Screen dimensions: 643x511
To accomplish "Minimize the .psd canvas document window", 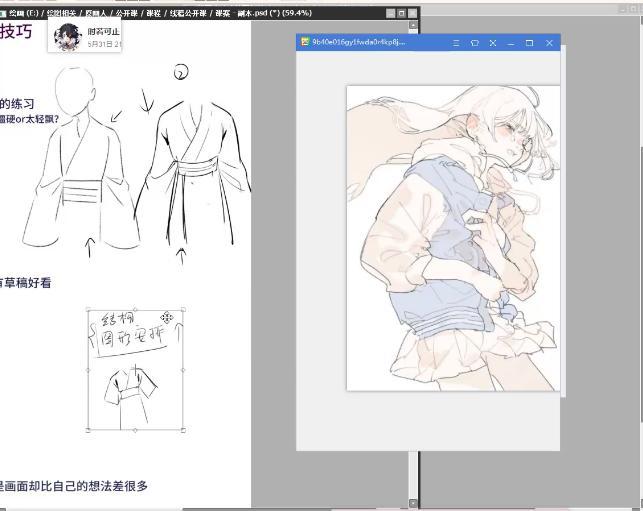I will (391, 14).
